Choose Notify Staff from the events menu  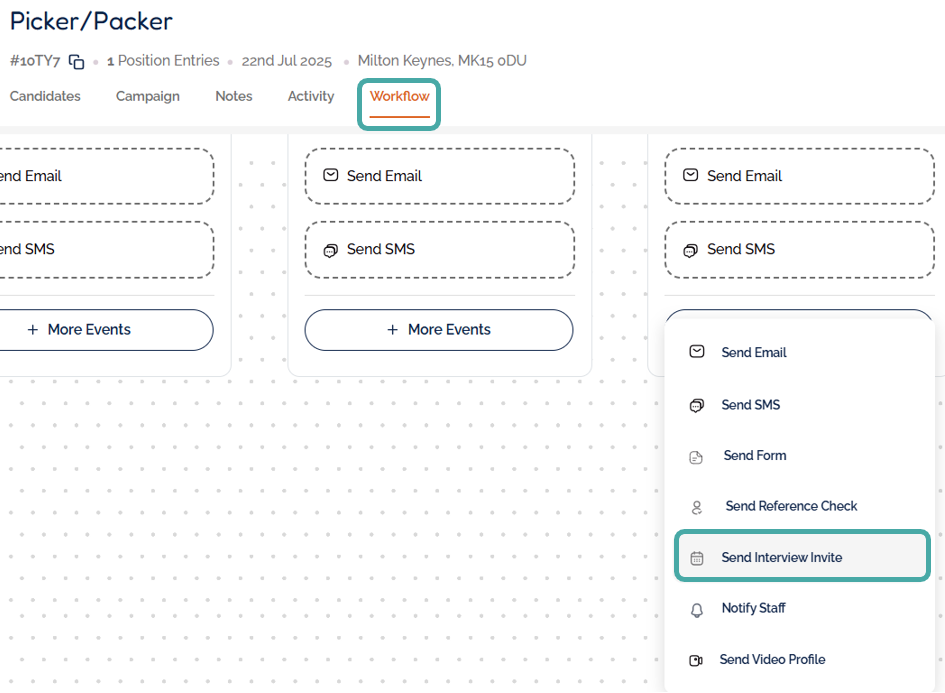click(x=753, y=608)
